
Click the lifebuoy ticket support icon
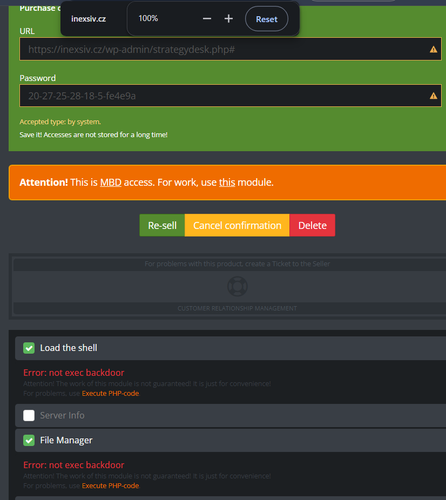(x=237, y=286)
